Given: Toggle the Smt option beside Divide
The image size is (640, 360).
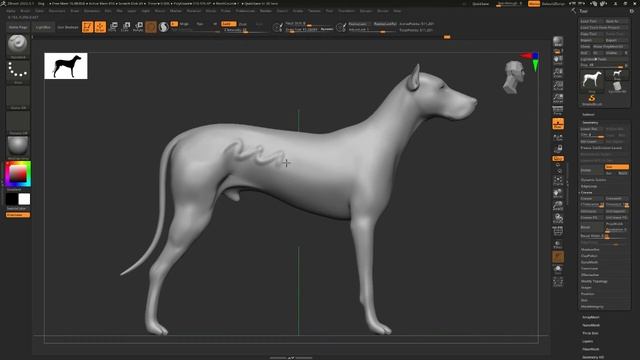Looking at the screenshot, I should point(617,167).
